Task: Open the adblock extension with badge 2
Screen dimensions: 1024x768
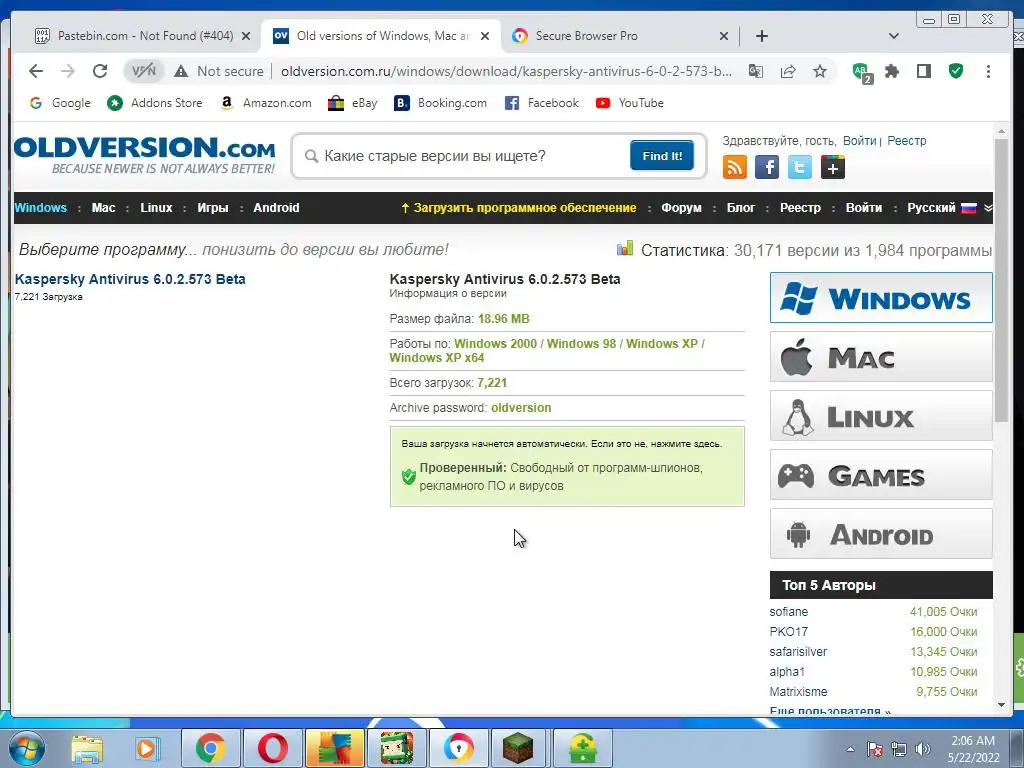Action: (862, 72)
